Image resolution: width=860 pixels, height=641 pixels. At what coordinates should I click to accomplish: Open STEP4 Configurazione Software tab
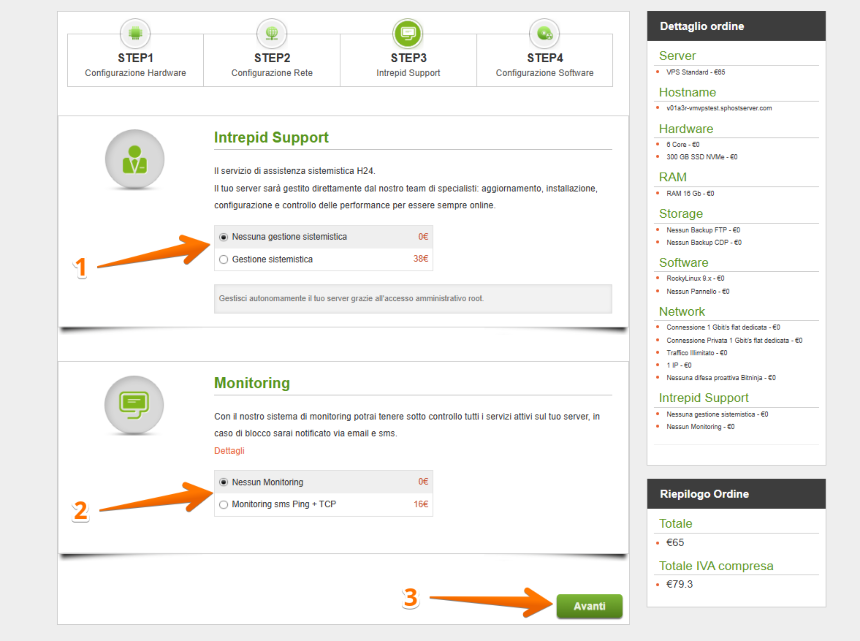[x=544, y=65]
